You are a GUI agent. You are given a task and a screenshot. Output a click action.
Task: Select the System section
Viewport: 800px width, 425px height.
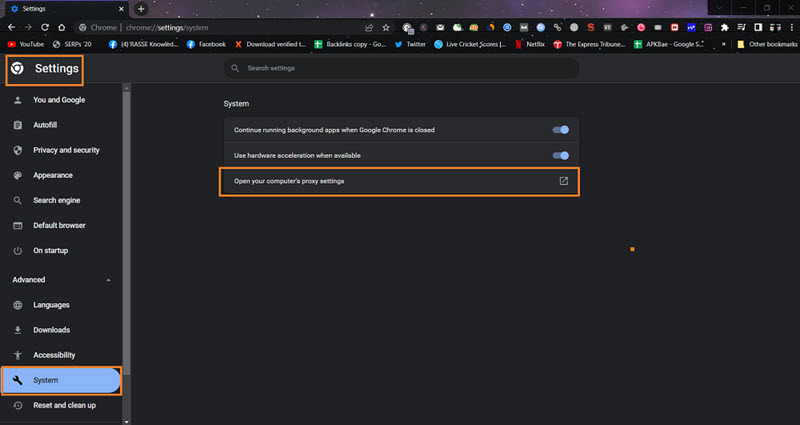pyautogui.click(x=61, y=380)
